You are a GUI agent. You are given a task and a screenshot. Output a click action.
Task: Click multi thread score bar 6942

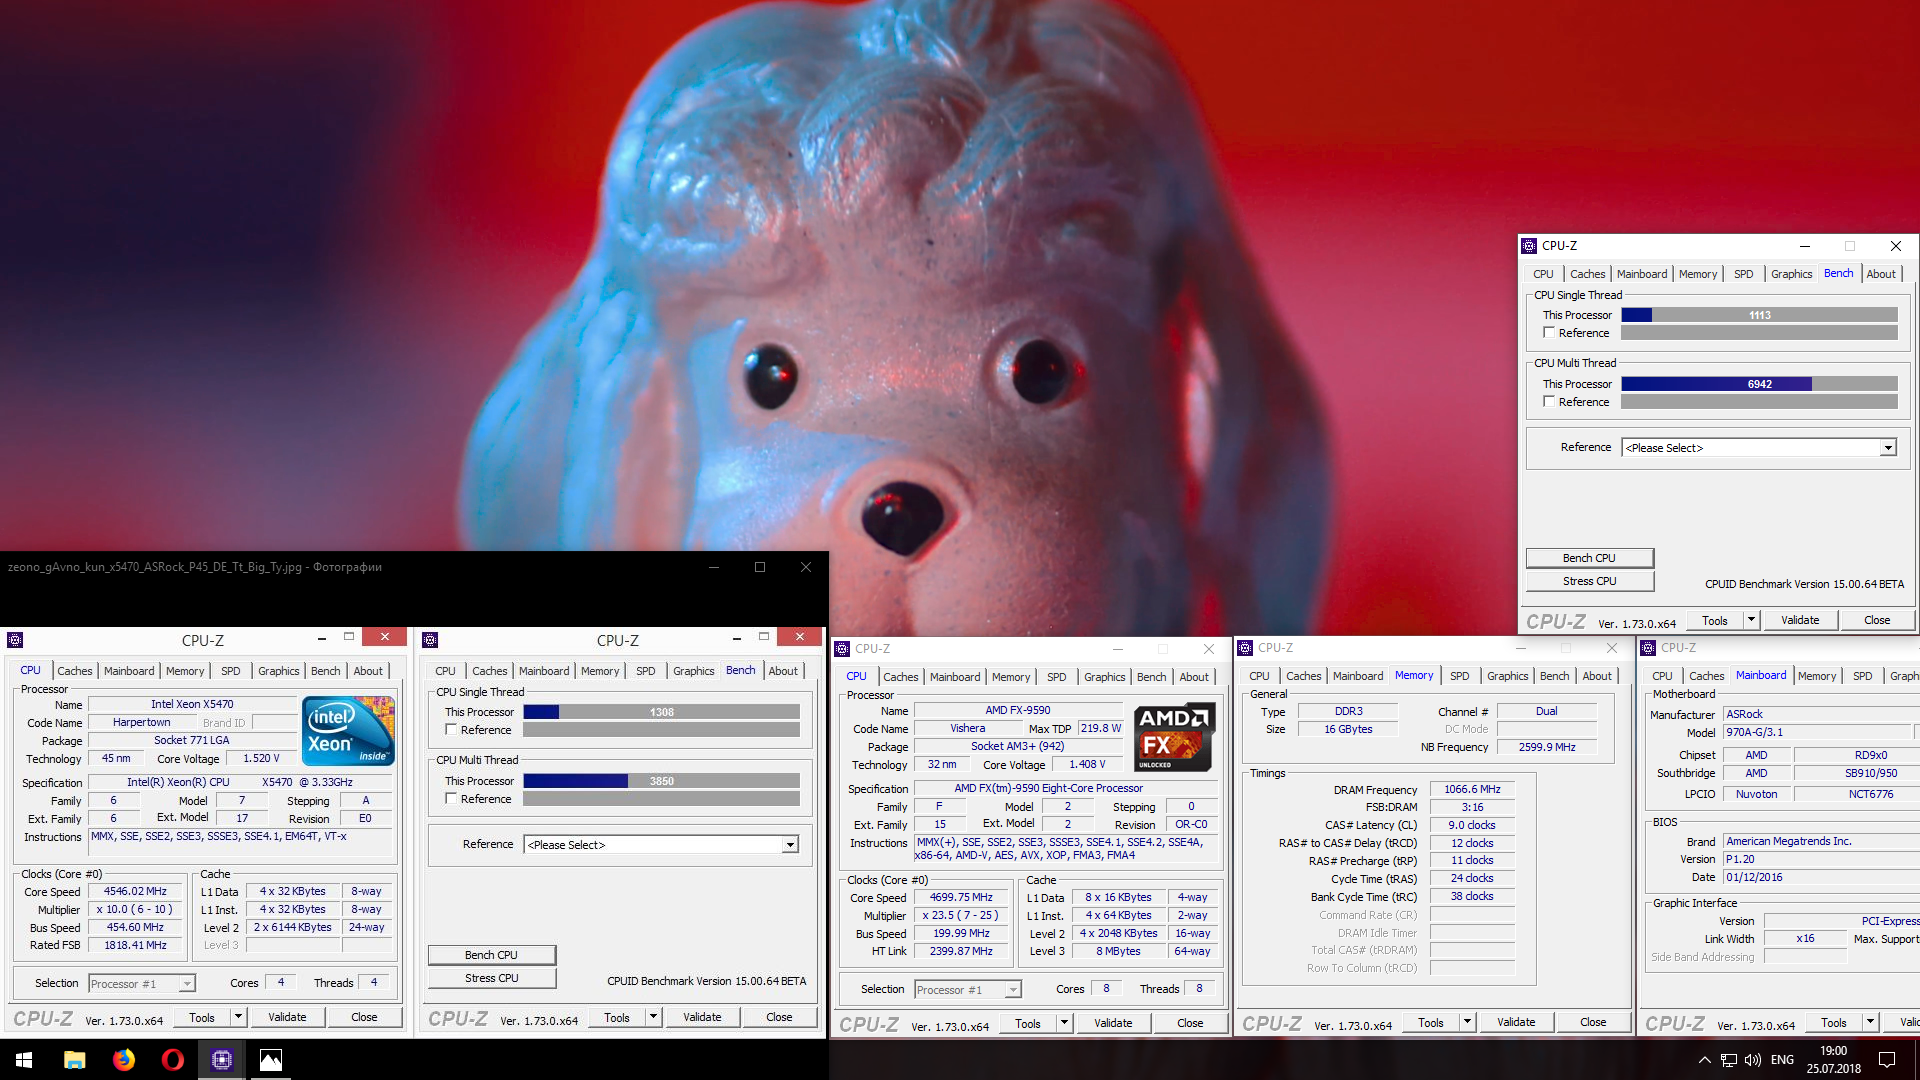coord(1759,384)
